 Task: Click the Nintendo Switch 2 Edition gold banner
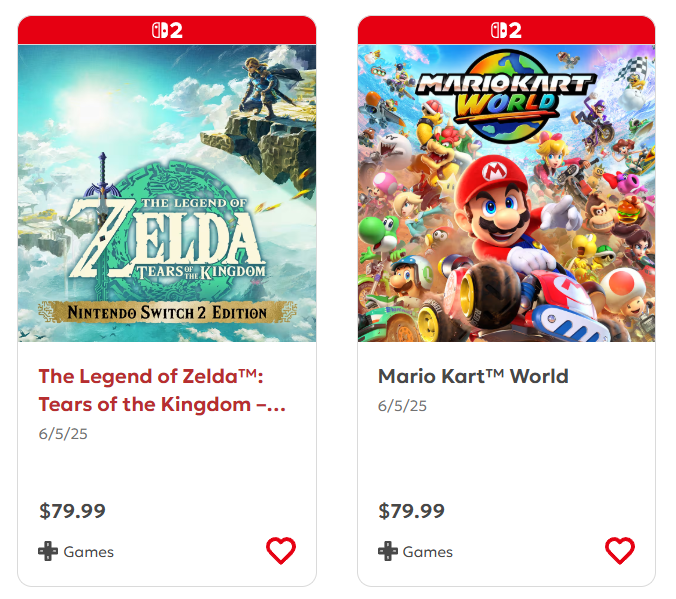coord(167,312)
